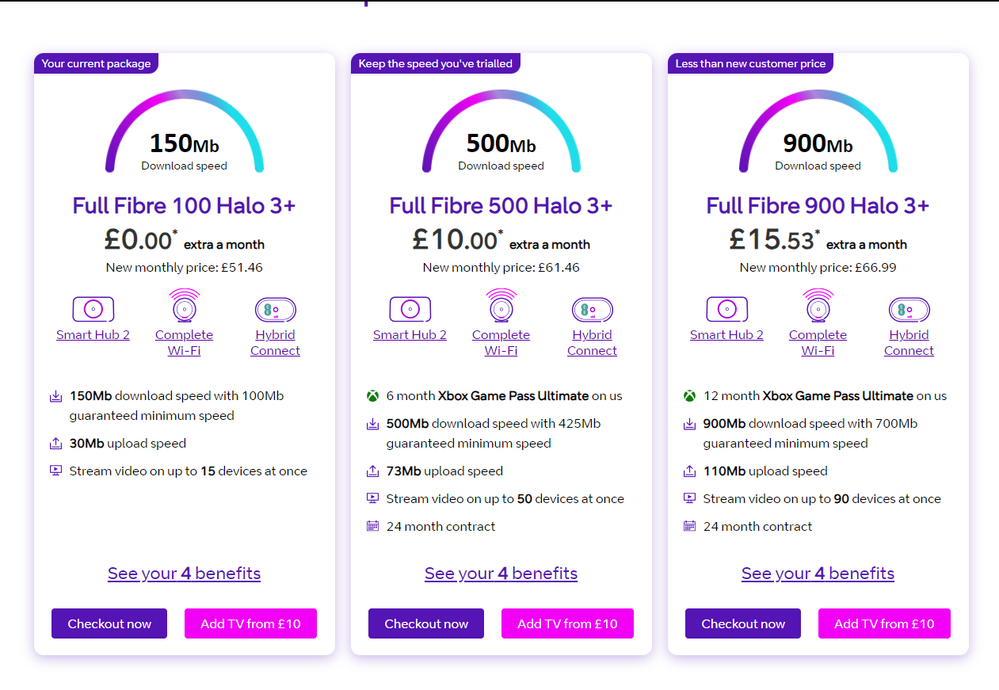Add TV from £10 to Full Fibre 900
The height and width of the screenshot is (690, 999).
(x=884, y=623)
